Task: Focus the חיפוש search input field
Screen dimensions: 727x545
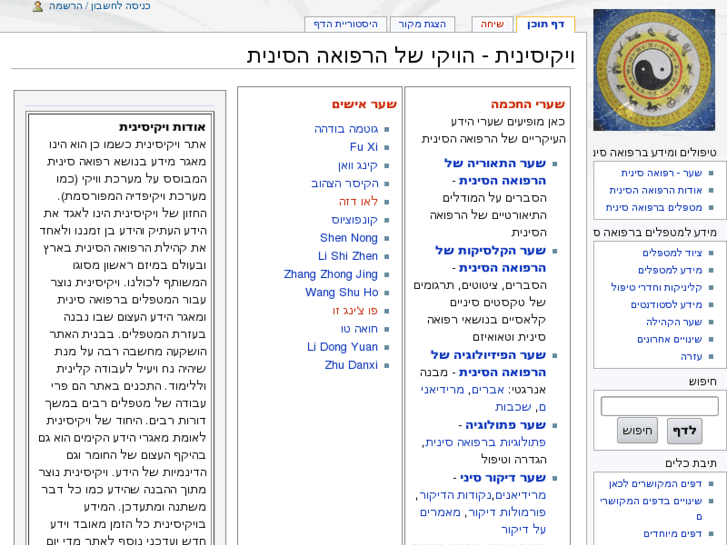Action: pos(659,406)
